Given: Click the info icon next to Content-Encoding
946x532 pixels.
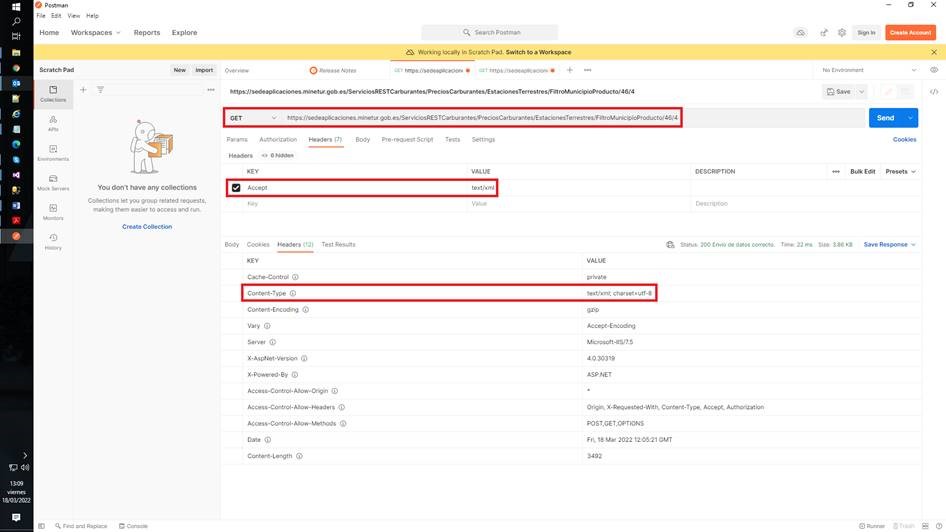Looking at the screenshot, I should click(305, 309).
